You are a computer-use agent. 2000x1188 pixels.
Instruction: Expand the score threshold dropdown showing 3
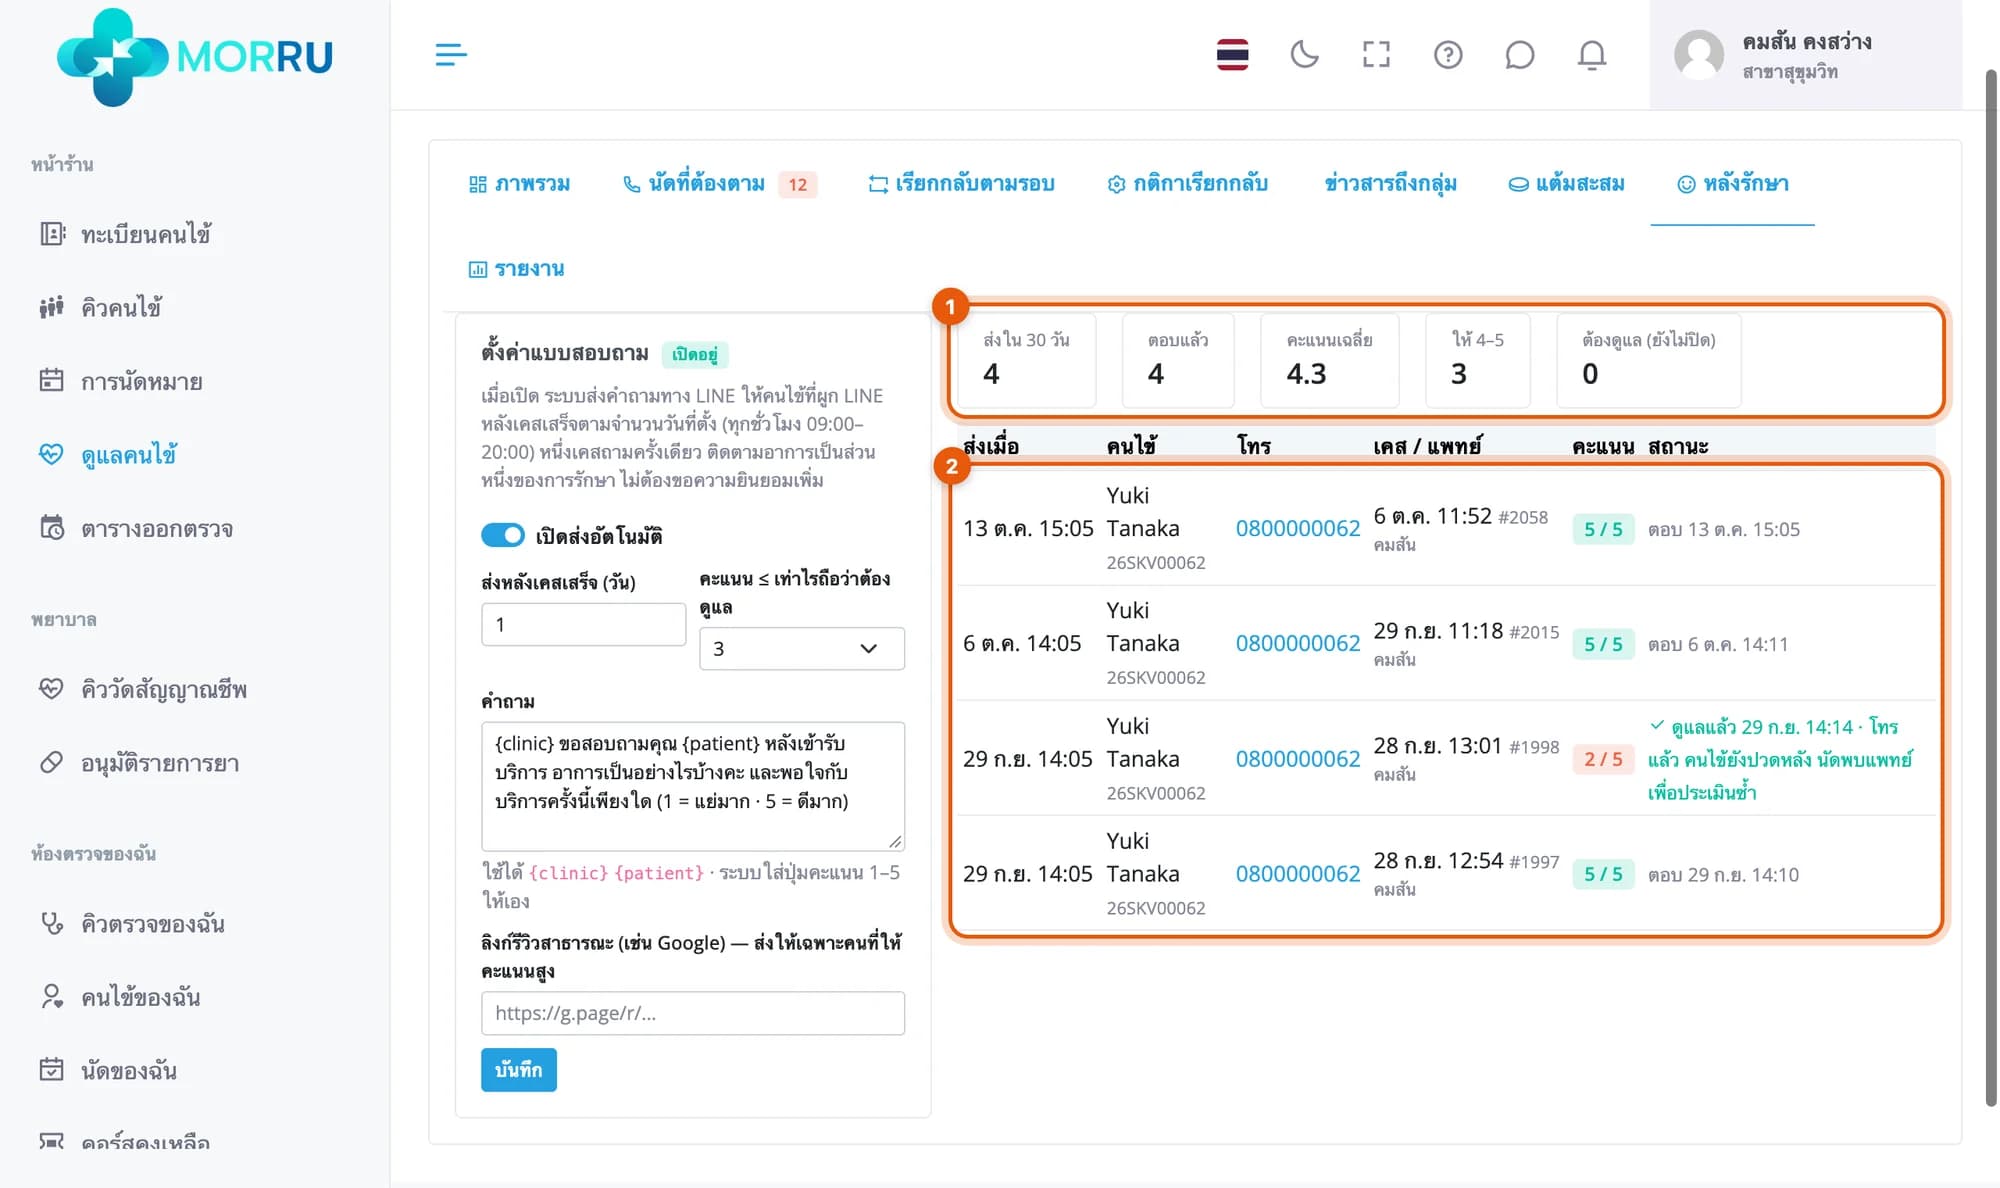pos(801,648)
